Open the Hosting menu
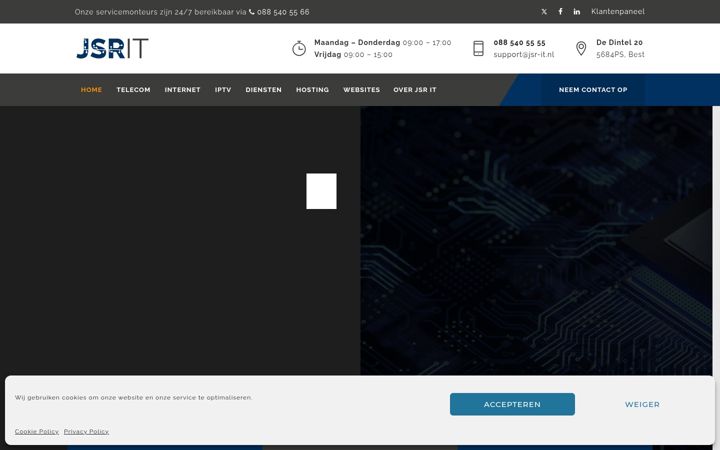Viewport: 720px width, 450px height. tap(312, 90)
